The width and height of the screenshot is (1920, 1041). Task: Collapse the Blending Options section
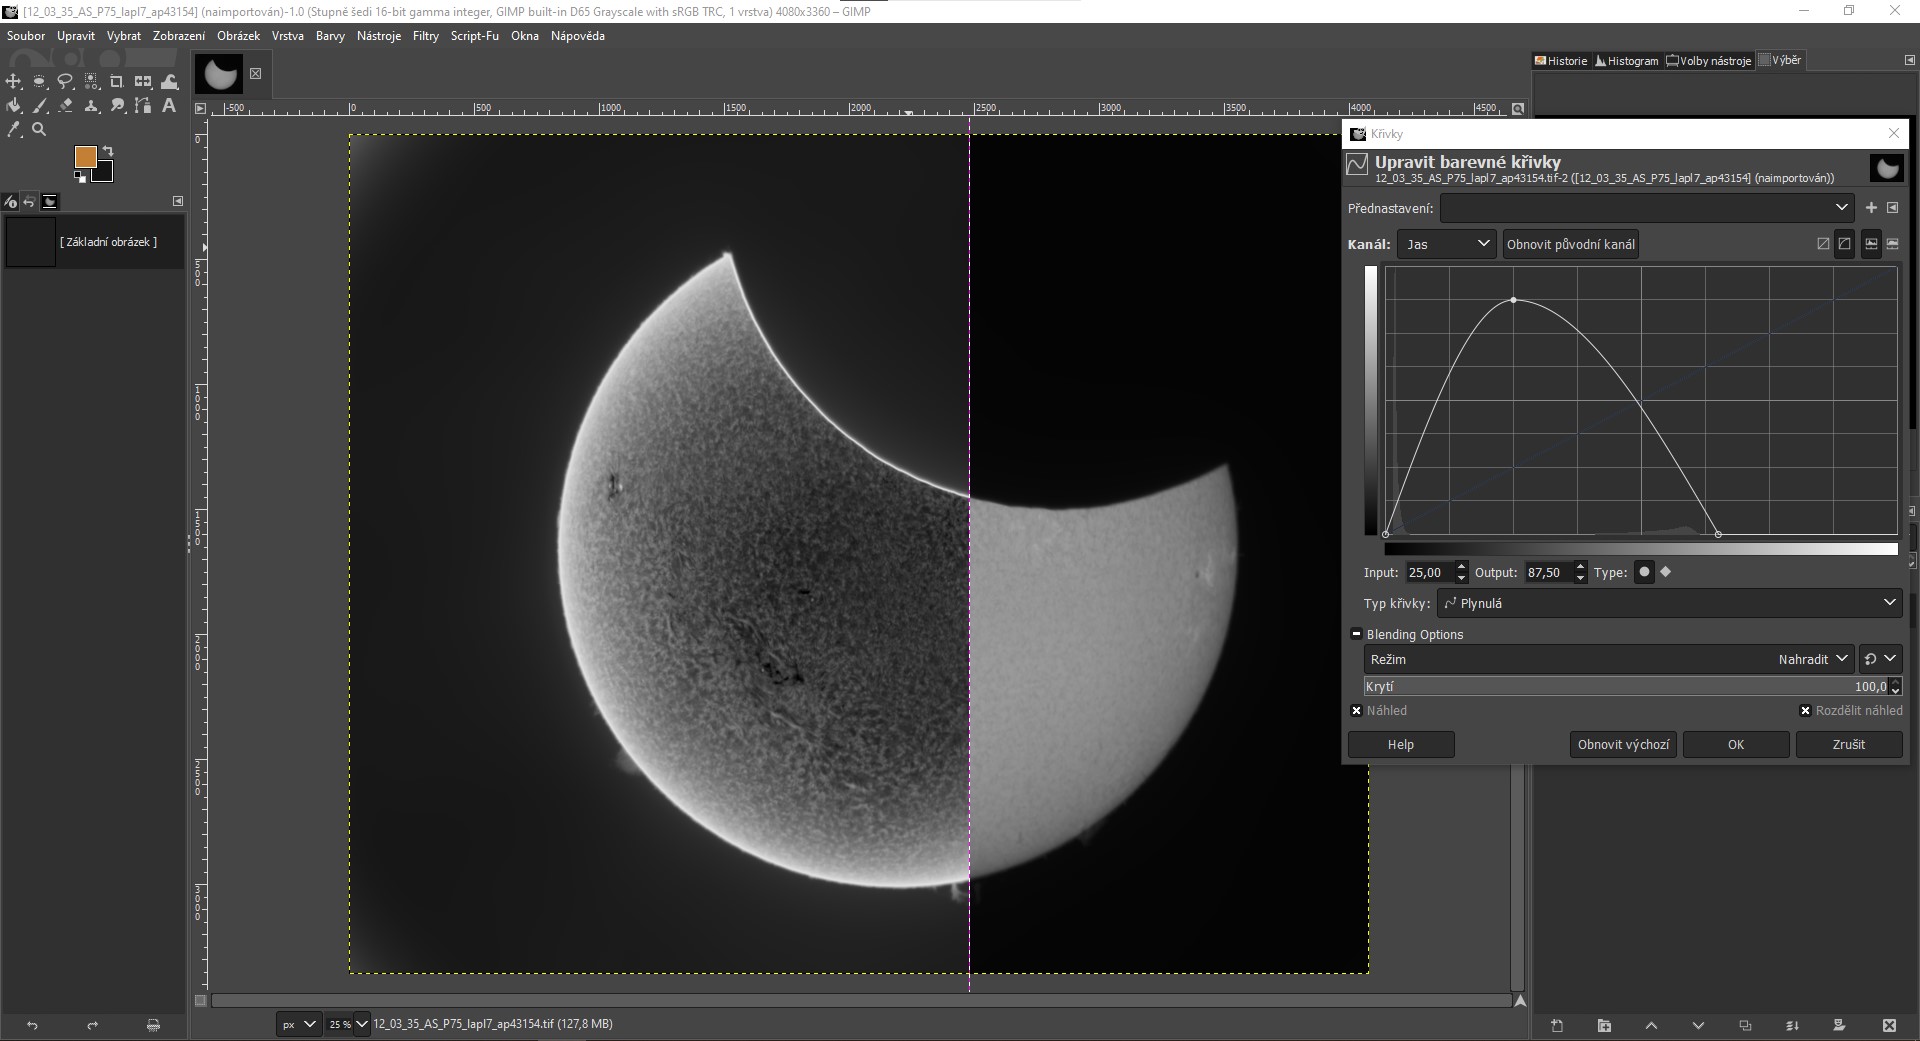click(1356, 634)
